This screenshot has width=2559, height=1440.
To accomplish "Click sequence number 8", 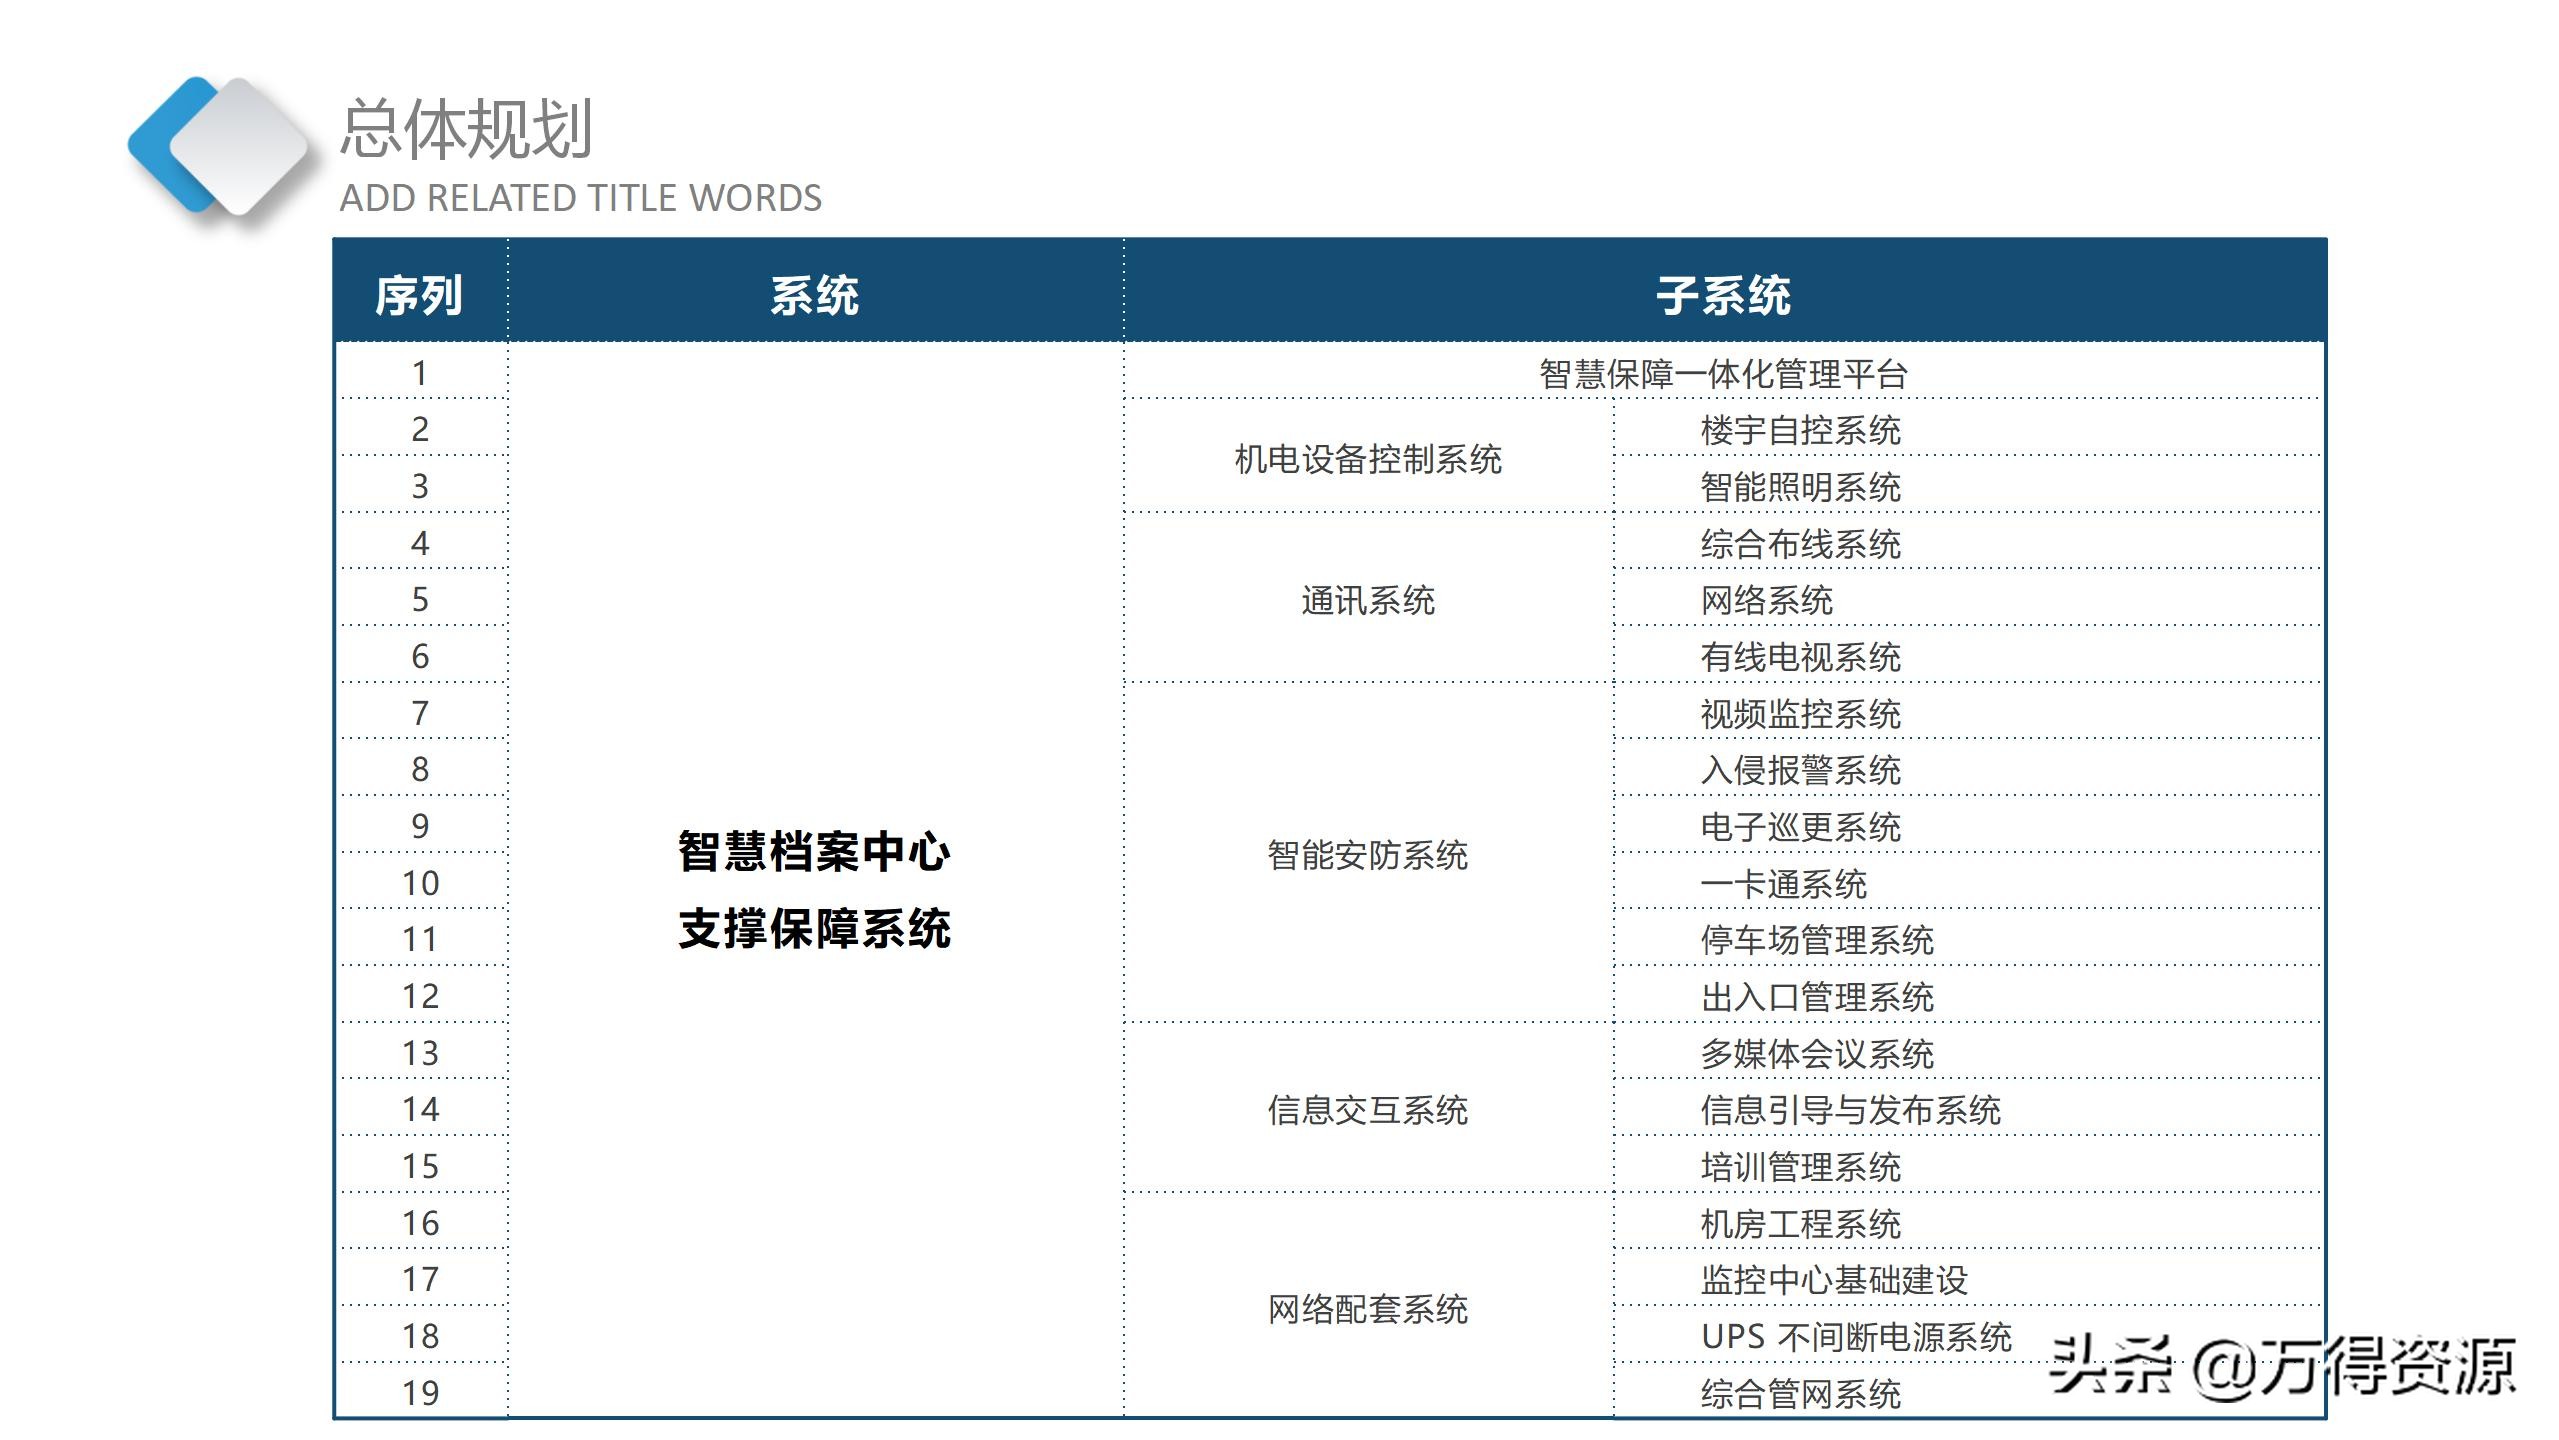I will [x=420, y=770].
